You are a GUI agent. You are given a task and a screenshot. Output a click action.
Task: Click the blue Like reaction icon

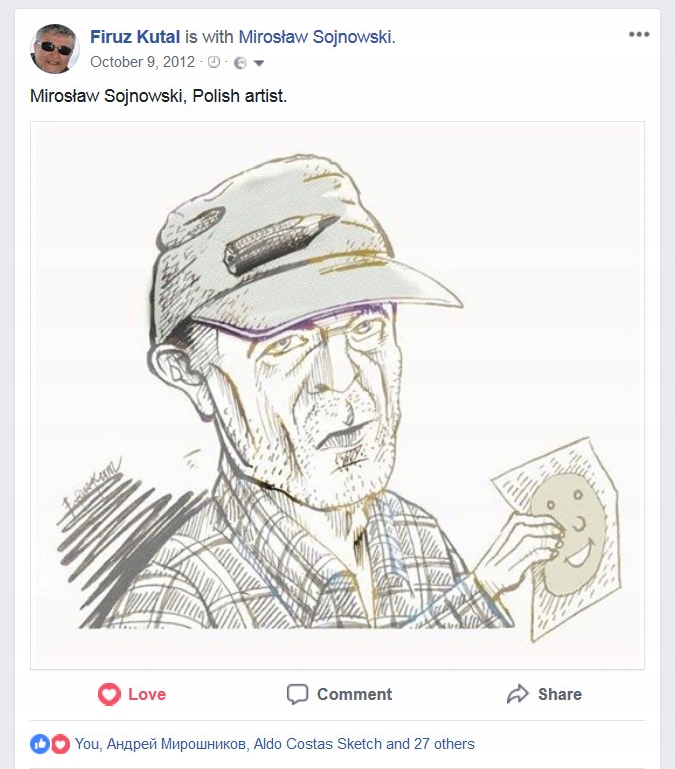click(x=40, y=744)
